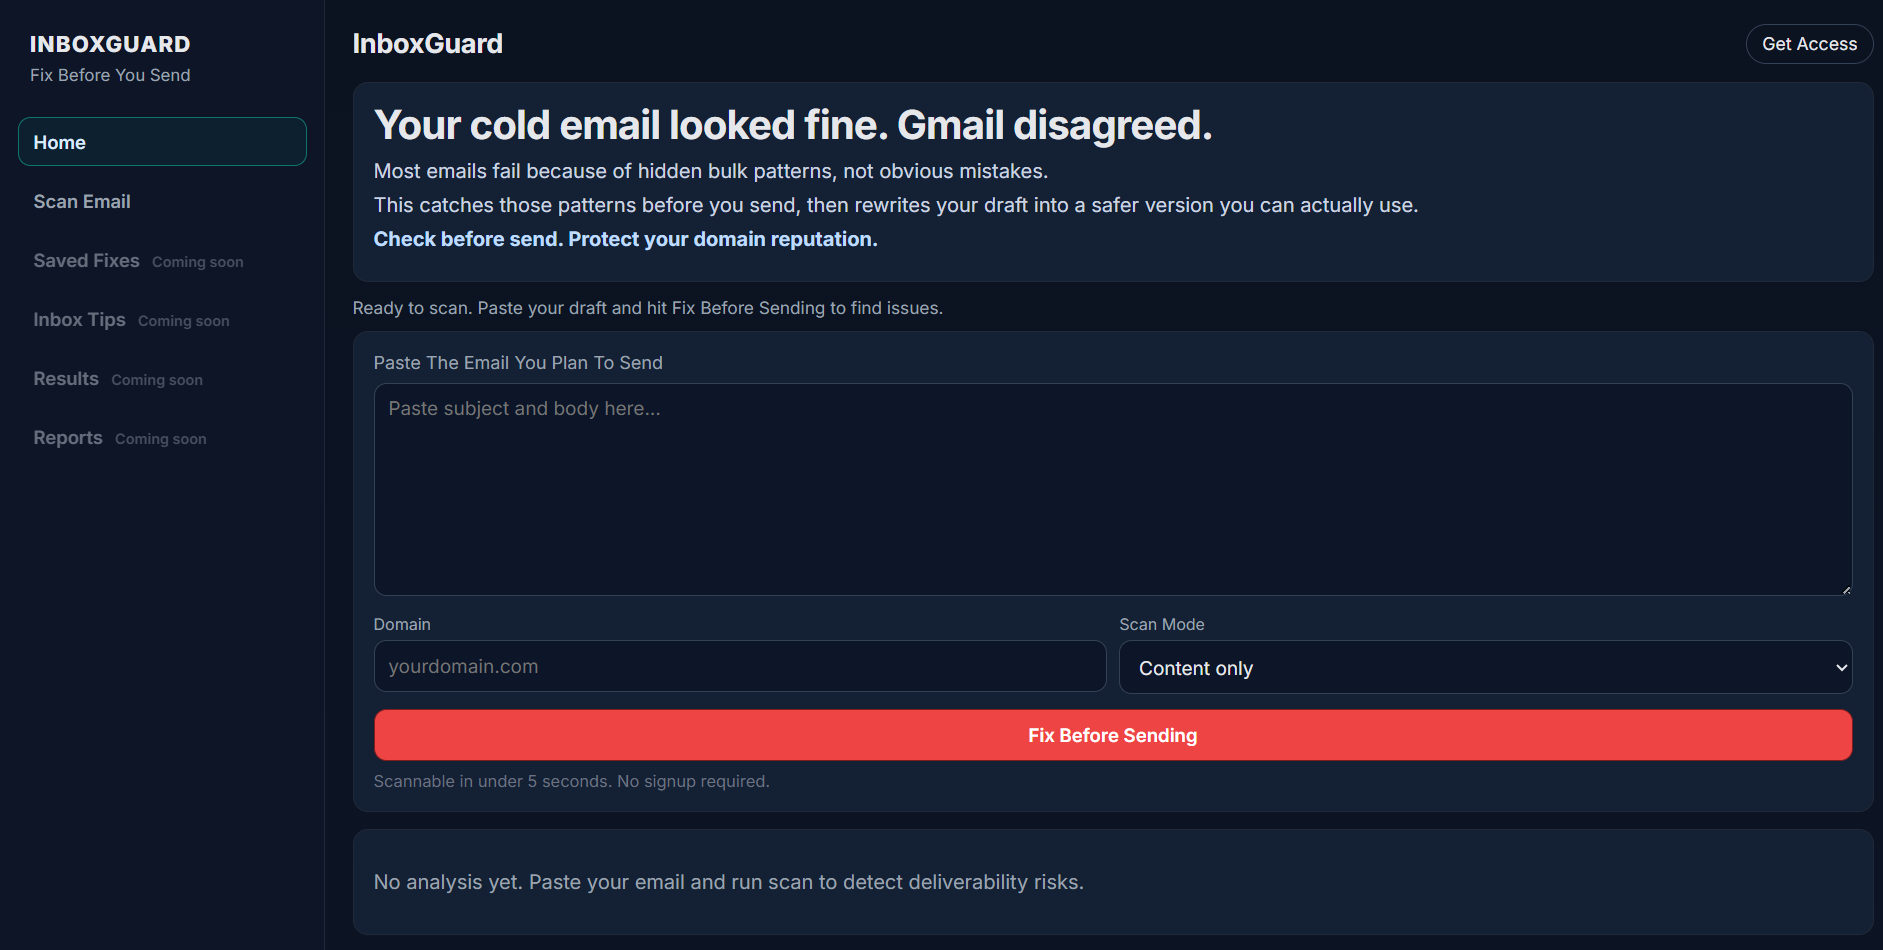This screenshot has width=1883, height=950.
Task: Click the 'Coming soon' badge beside Reports
Action: 161,439
